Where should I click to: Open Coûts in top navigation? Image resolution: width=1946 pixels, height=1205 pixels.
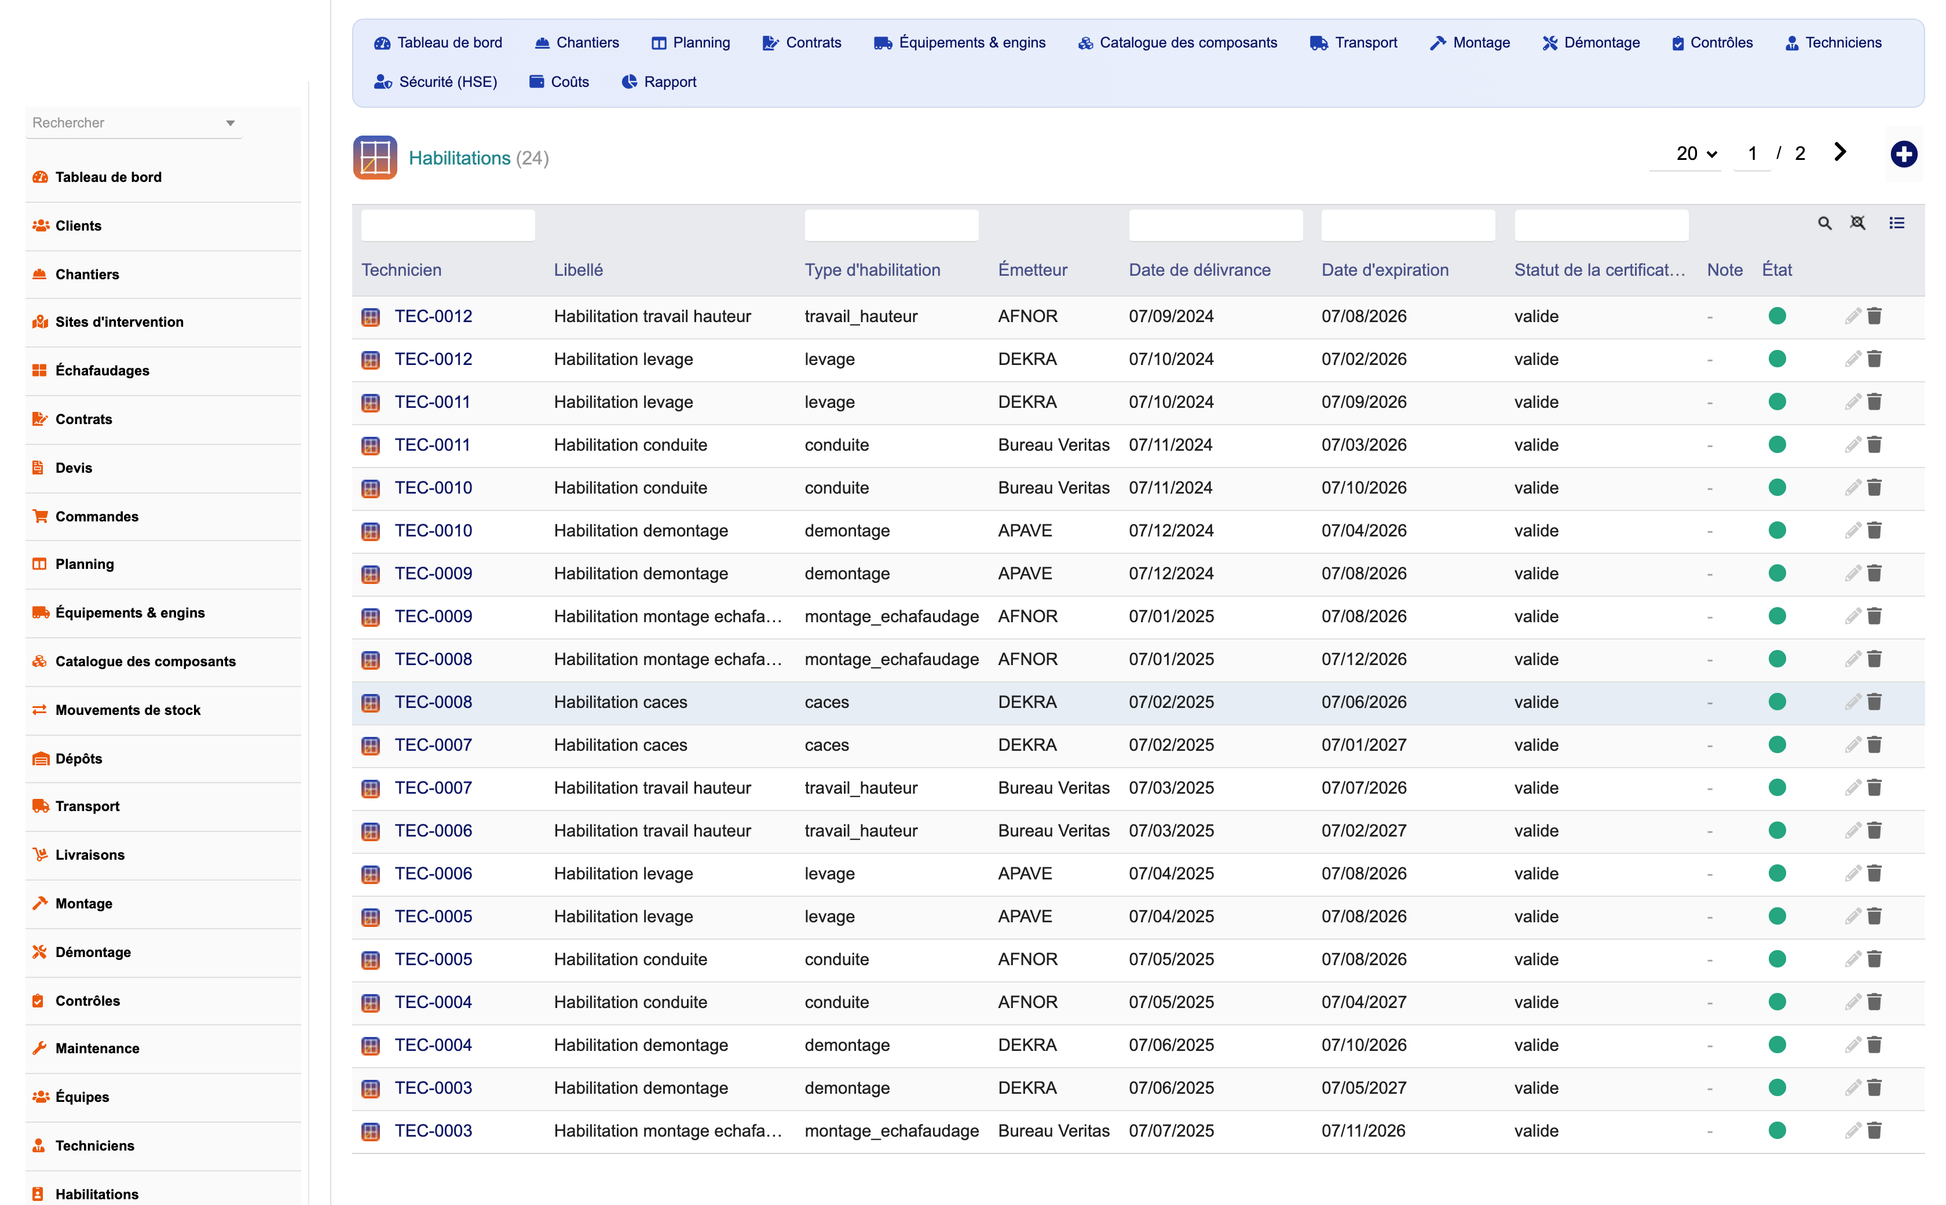pos(559,82)
